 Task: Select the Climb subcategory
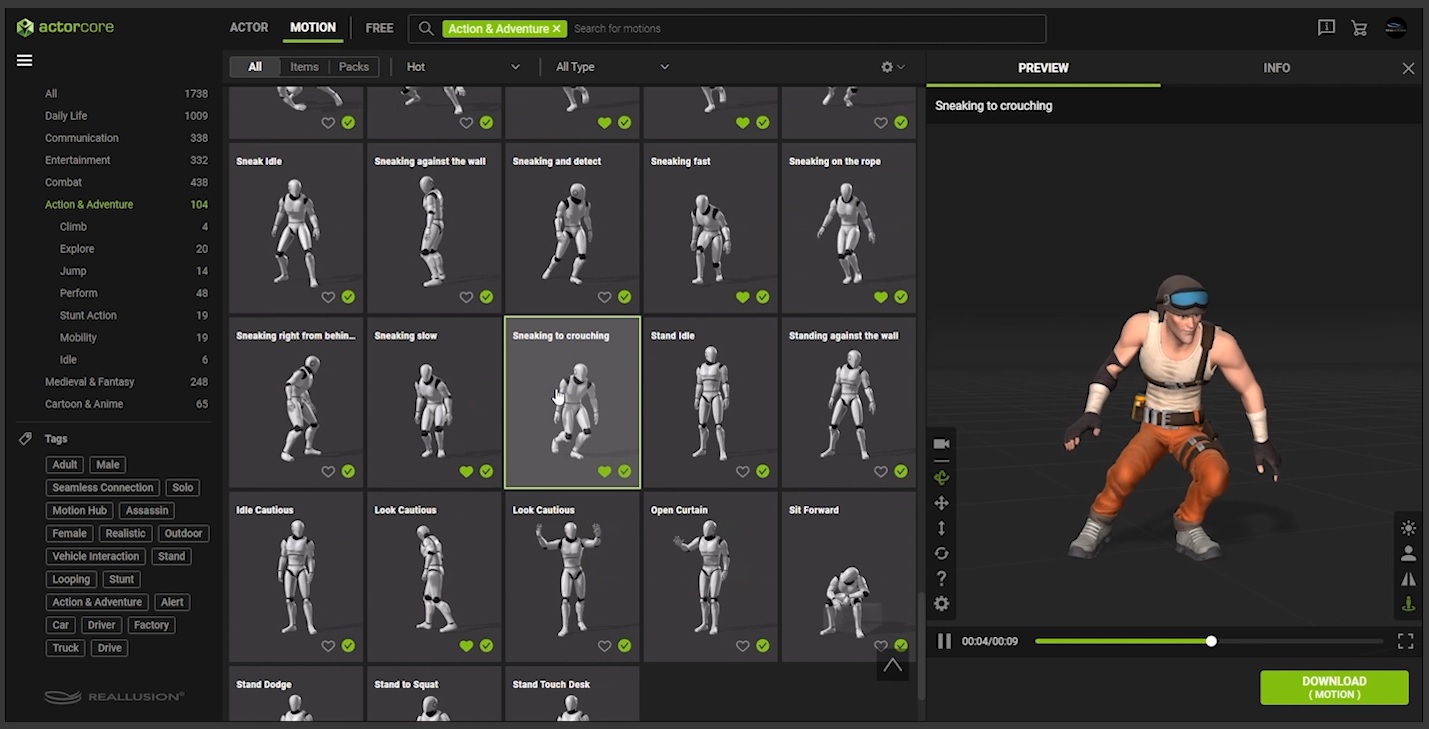[73, 227]
